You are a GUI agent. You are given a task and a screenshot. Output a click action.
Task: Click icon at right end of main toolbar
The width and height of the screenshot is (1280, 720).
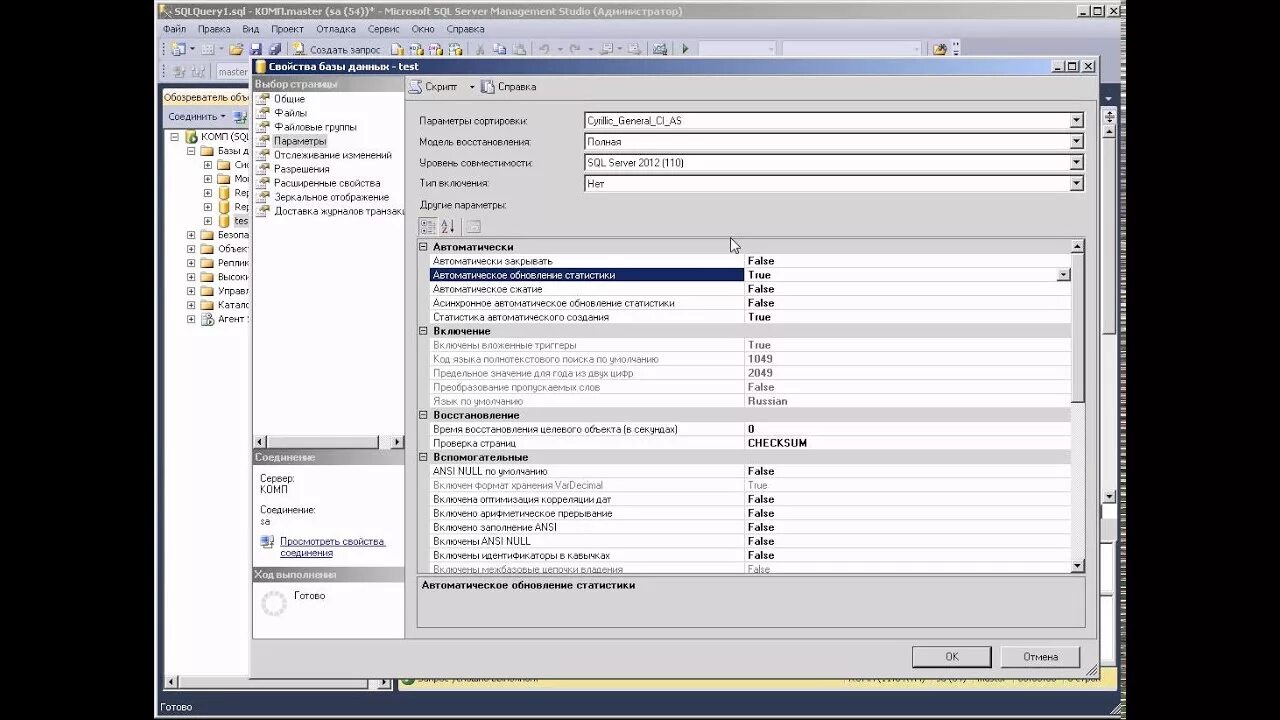[939, 48]
